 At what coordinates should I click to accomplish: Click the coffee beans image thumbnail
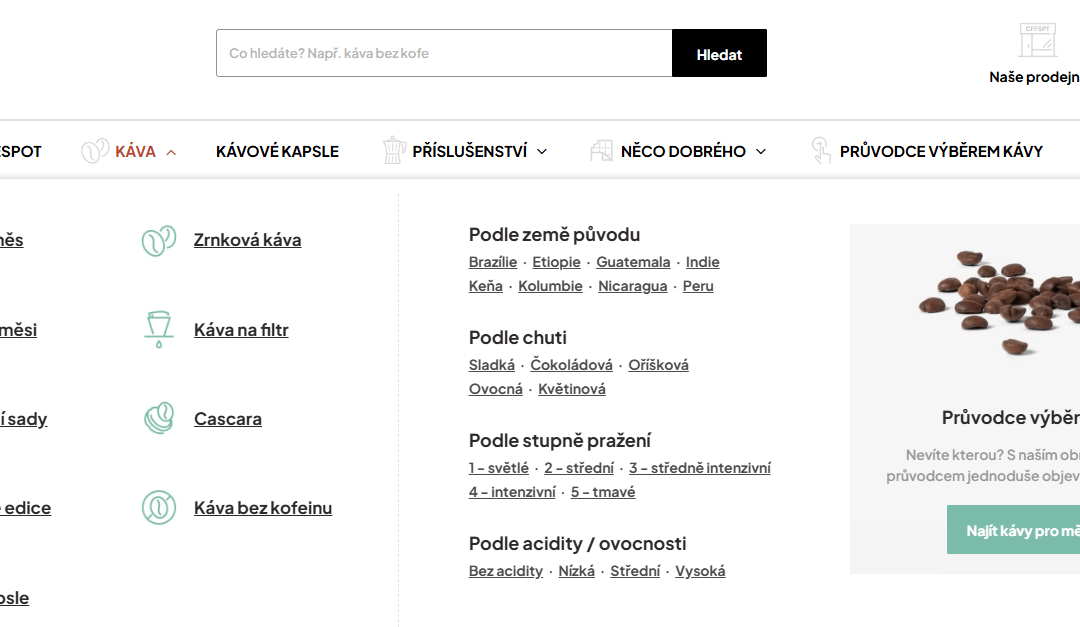pos(1000,300)
